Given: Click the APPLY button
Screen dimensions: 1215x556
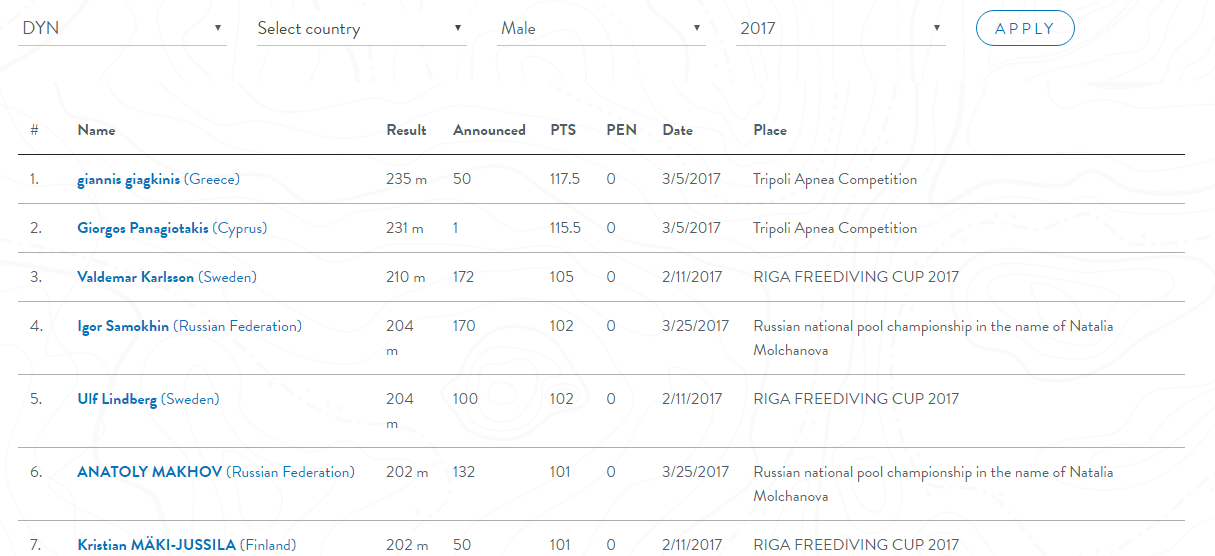Looking at the screenshot, I should (x=1025, y=28).
